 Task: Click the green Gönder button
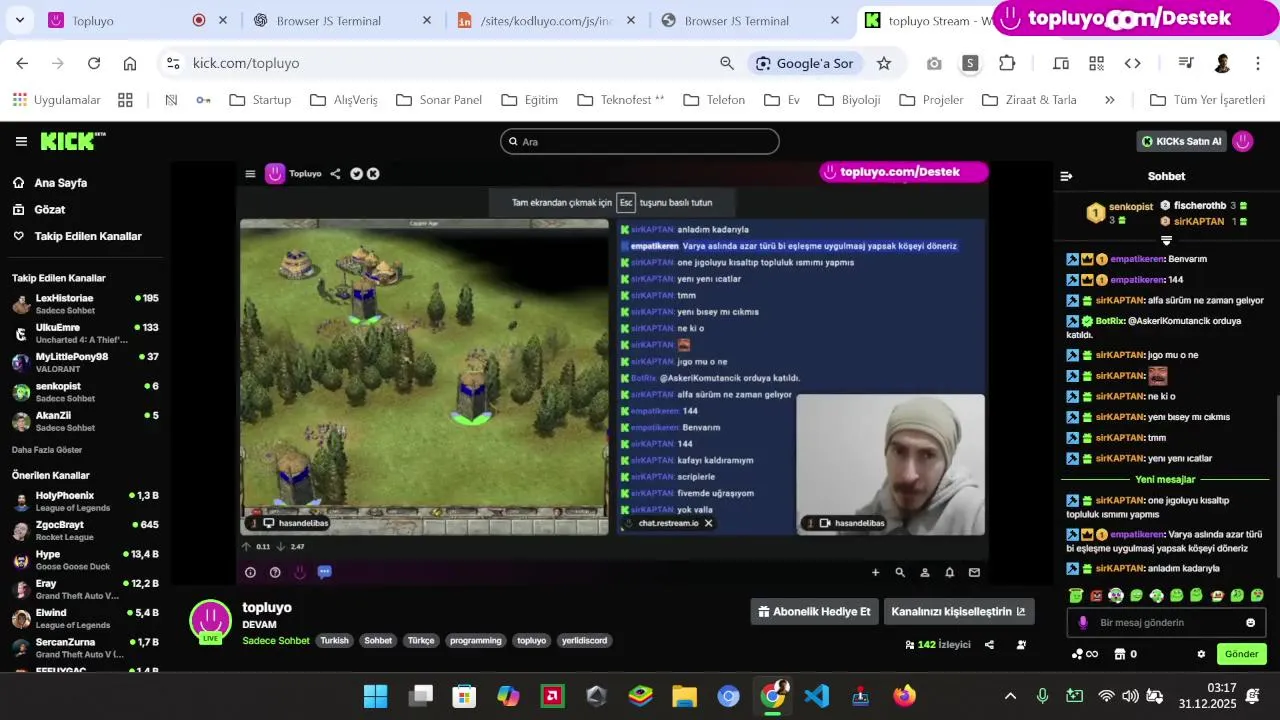[1242, 654]
